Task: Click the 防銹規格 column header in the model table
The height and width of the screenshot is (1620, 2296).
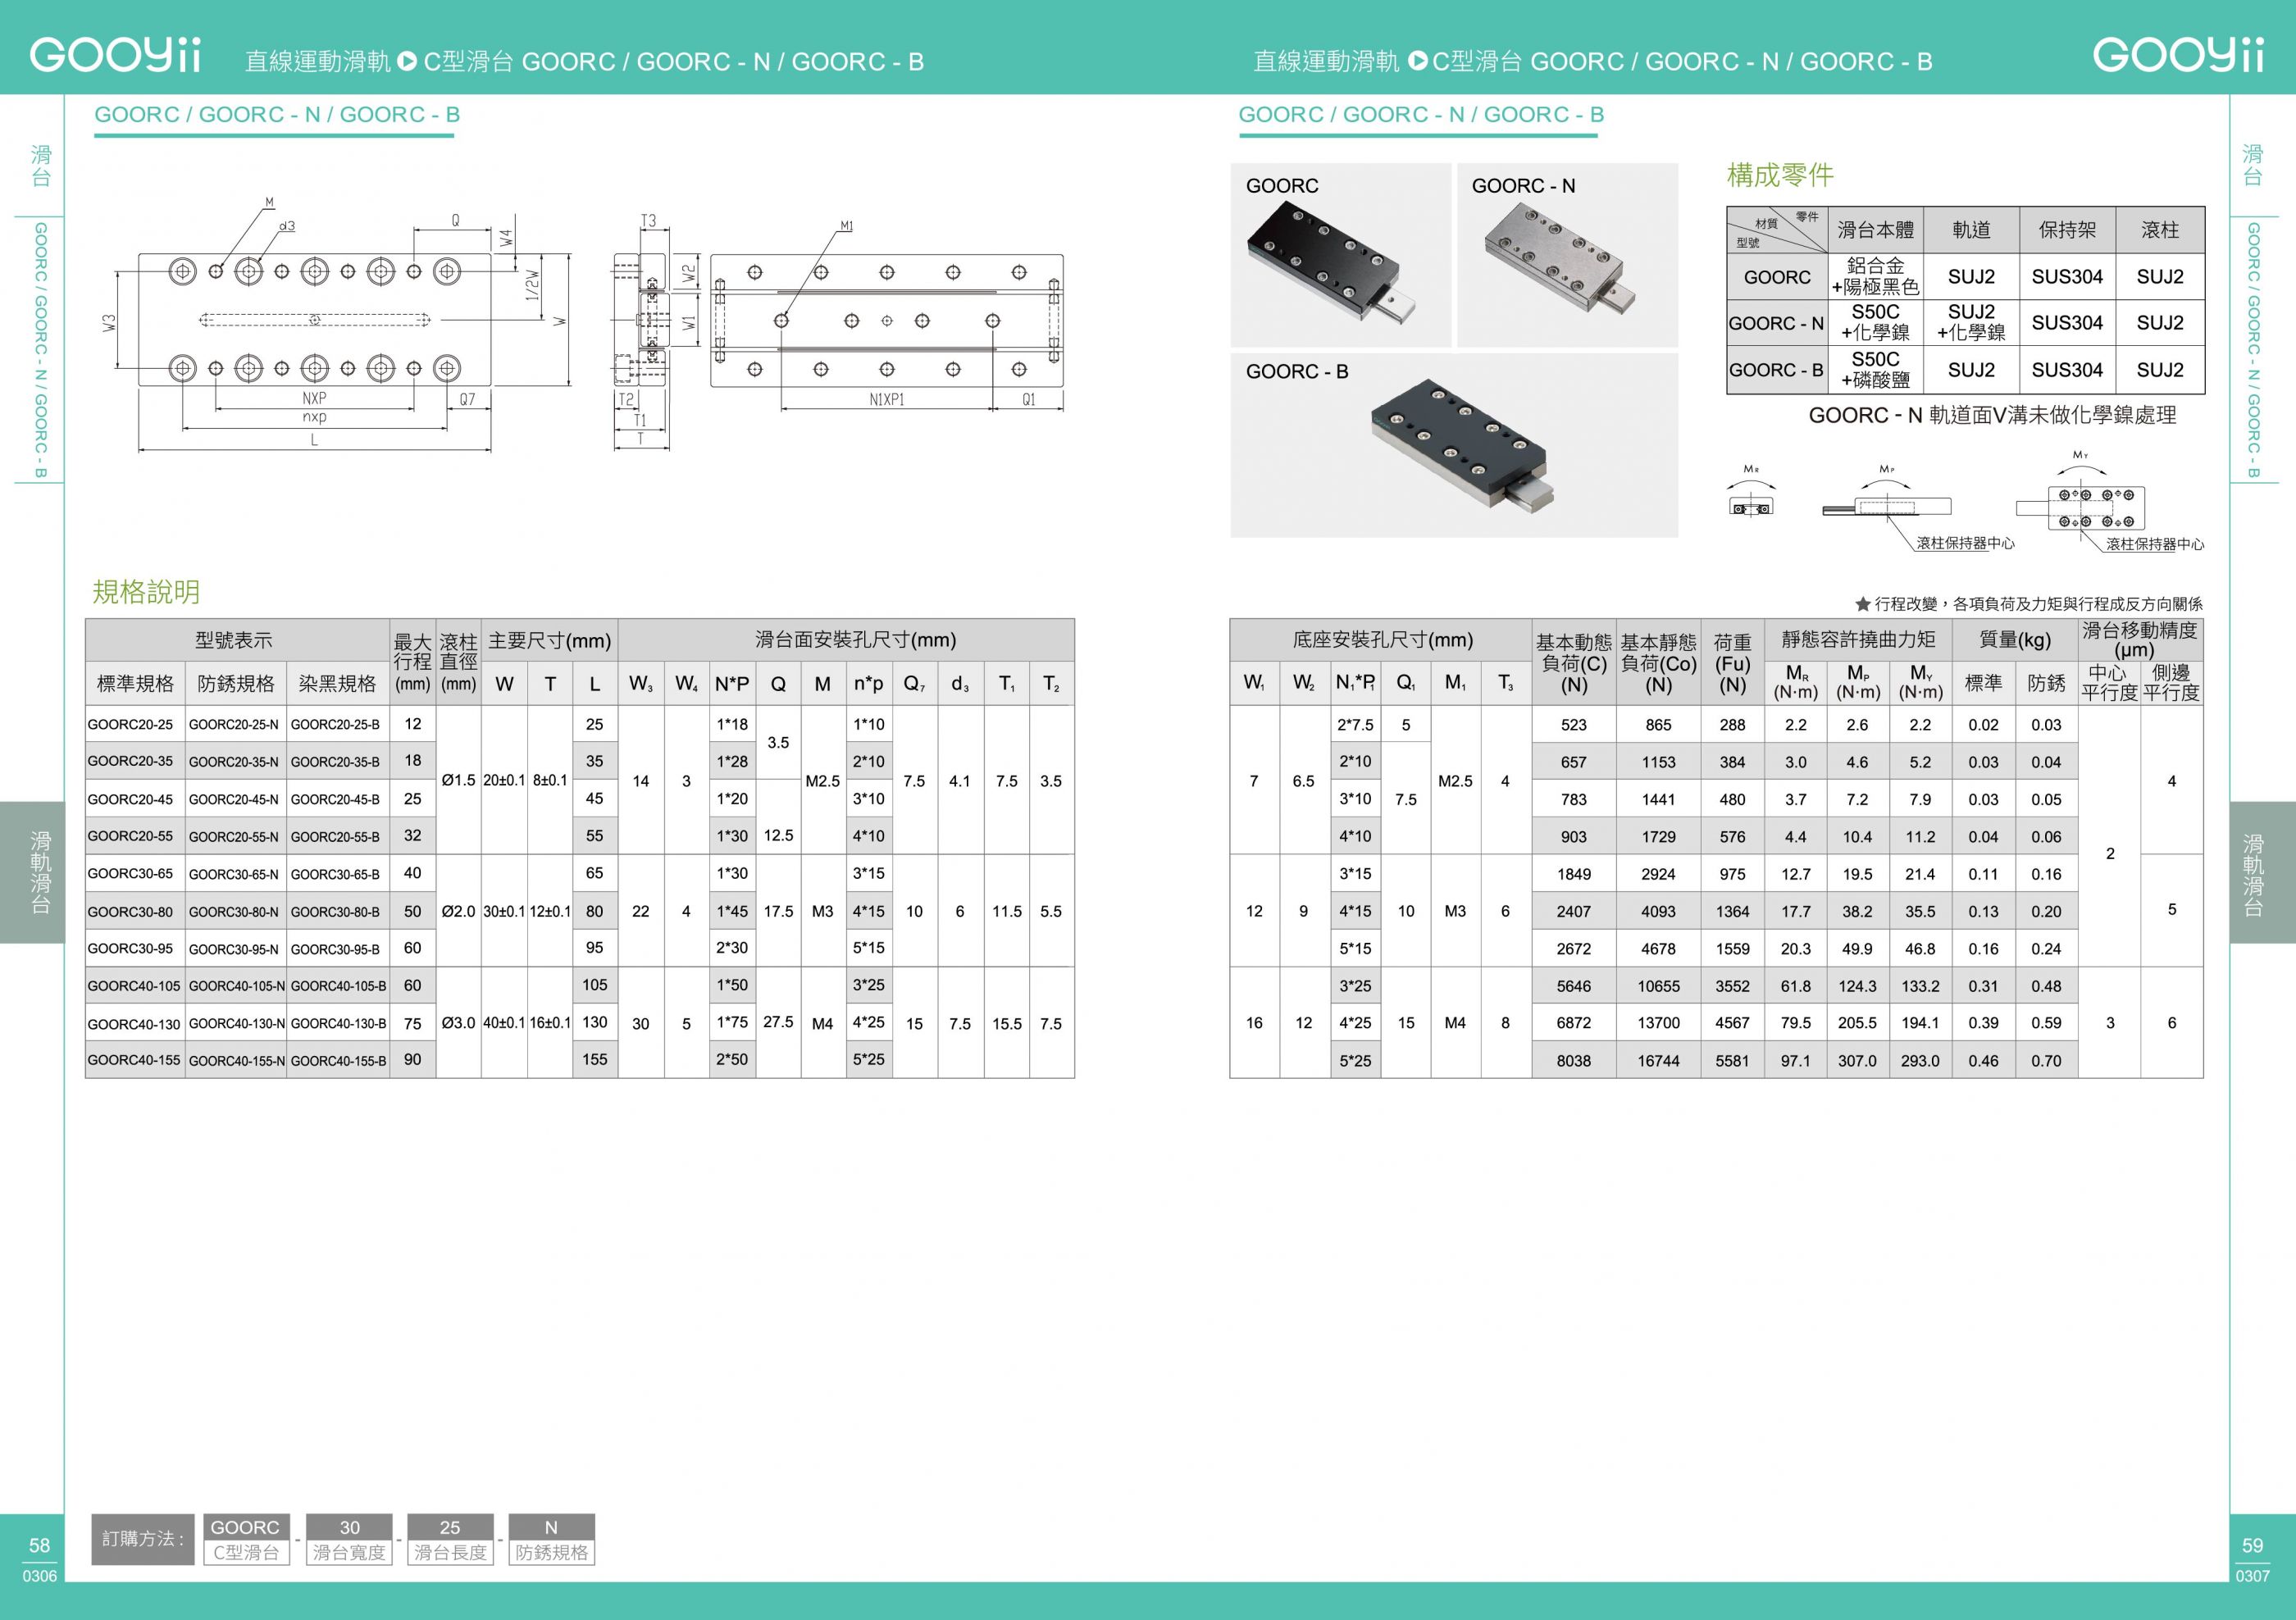Action: click(x=236, y=683)
